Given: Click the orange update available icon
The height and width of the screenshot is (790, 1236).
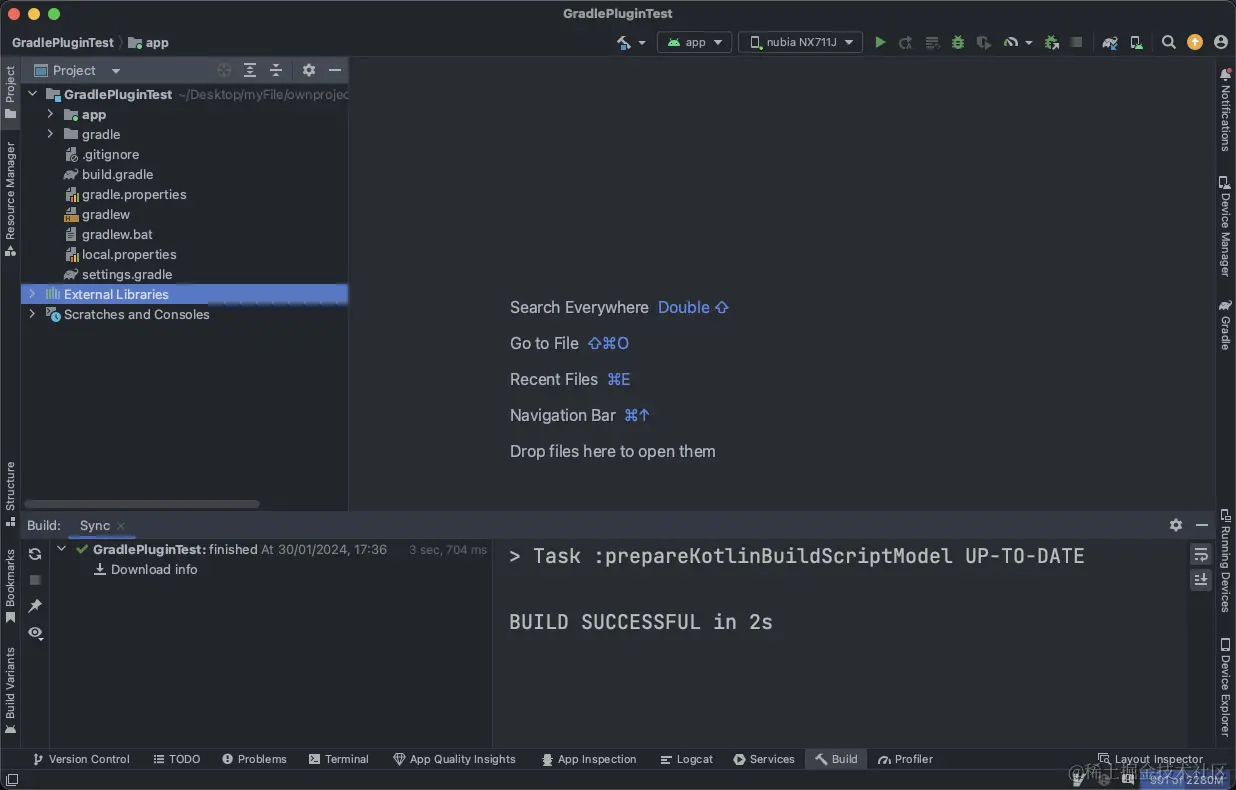Looking at the screenshot, I should tap(1195, 42).
